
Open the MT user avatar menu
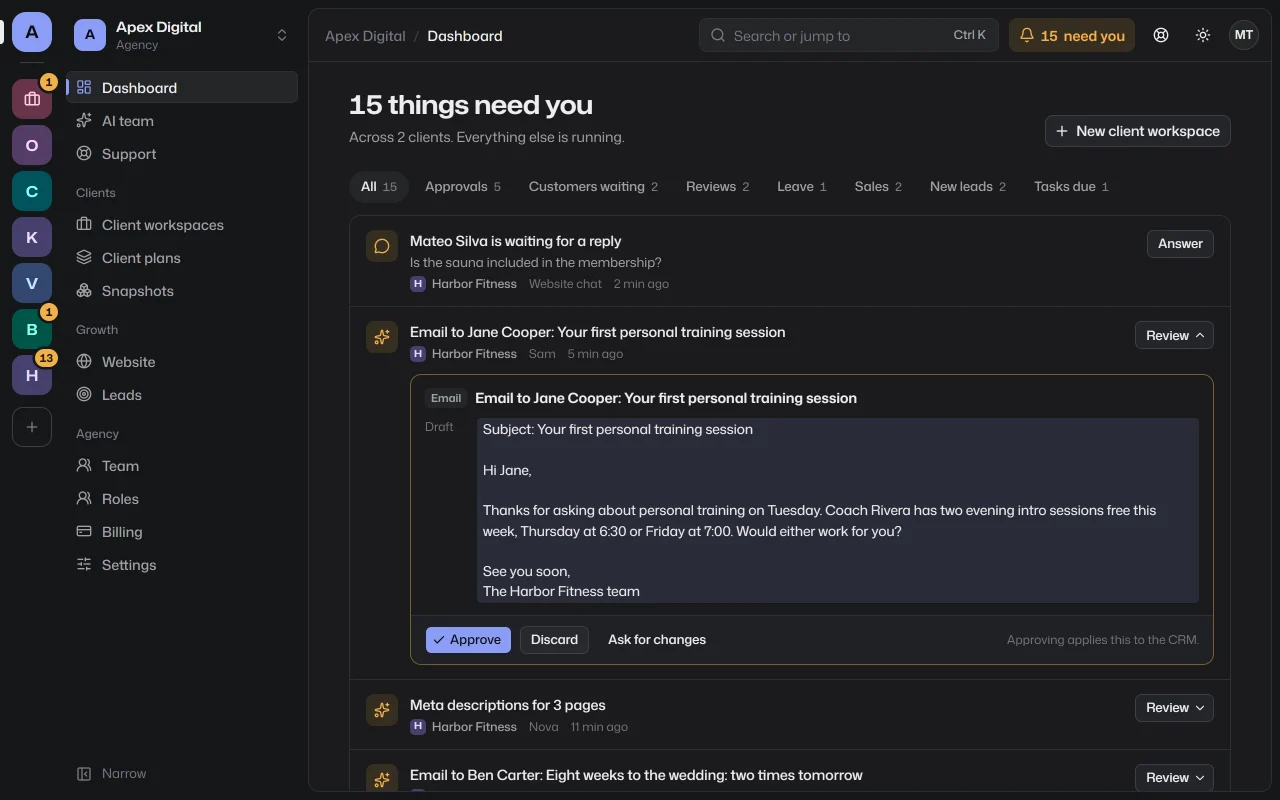[1244, 35]
